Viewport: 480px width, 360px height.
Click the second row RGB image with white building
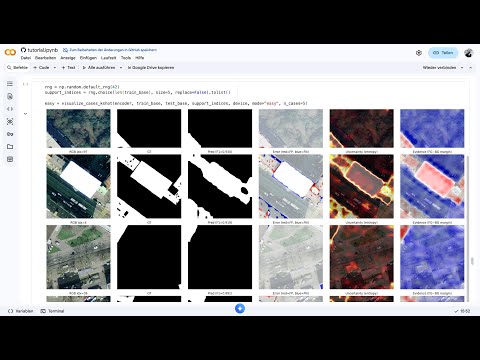point(78,186)
